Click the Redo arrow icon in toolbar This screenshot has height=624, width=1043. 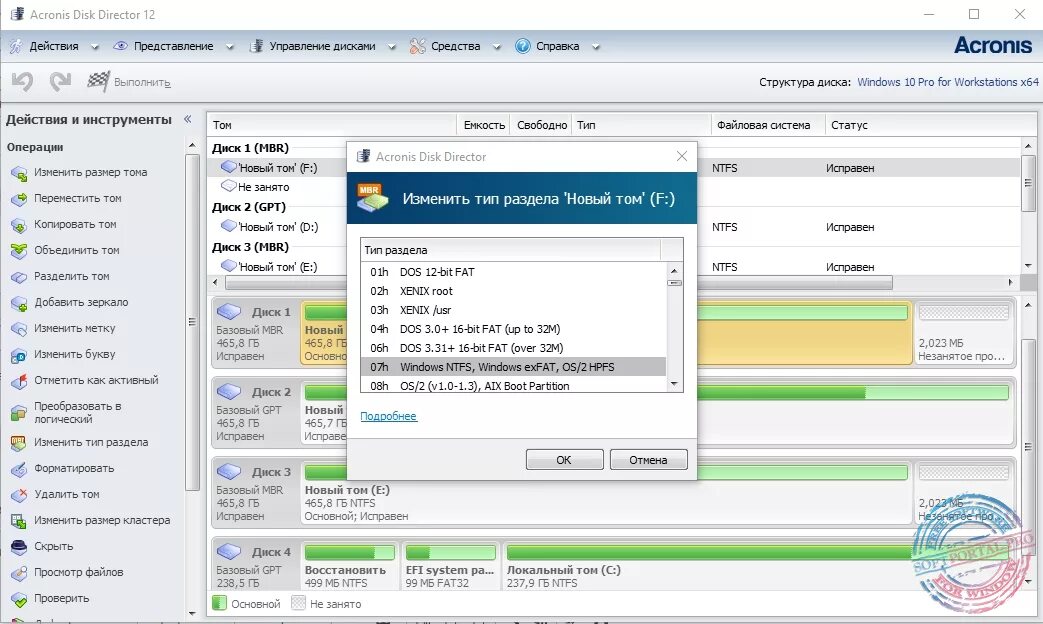(60, 82)
